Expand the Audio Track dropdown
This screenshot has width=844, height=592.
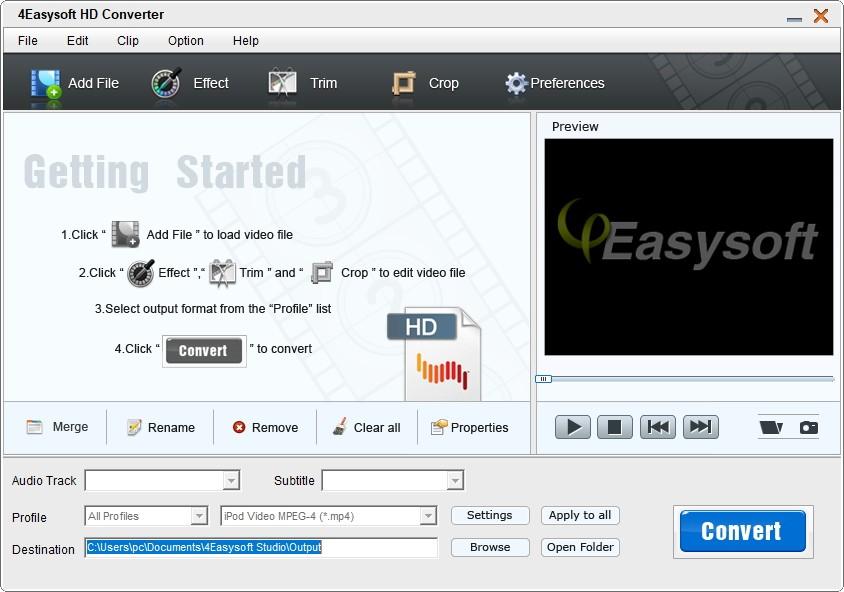(231, 481)
